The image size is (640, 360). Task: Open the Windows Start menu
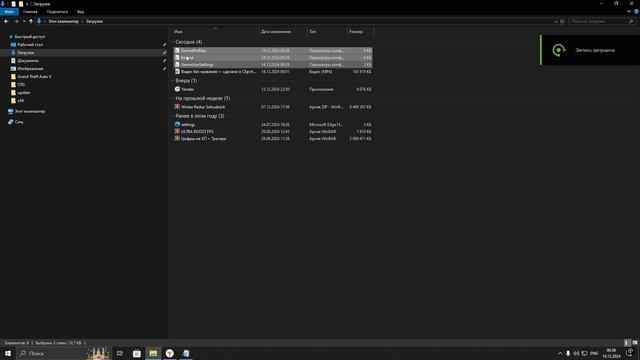[x=8, y=353]
